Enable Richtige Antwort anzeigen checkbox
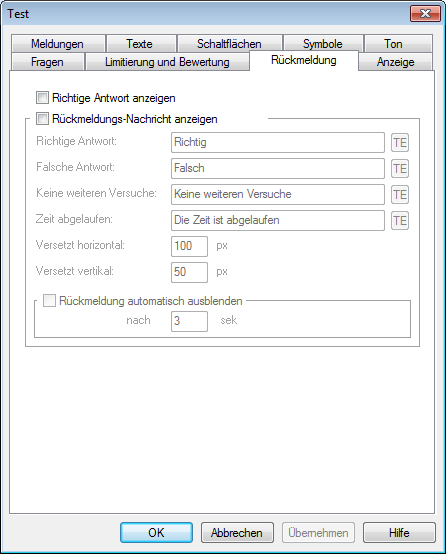This screenshot has width=446, height=554. 42,98
